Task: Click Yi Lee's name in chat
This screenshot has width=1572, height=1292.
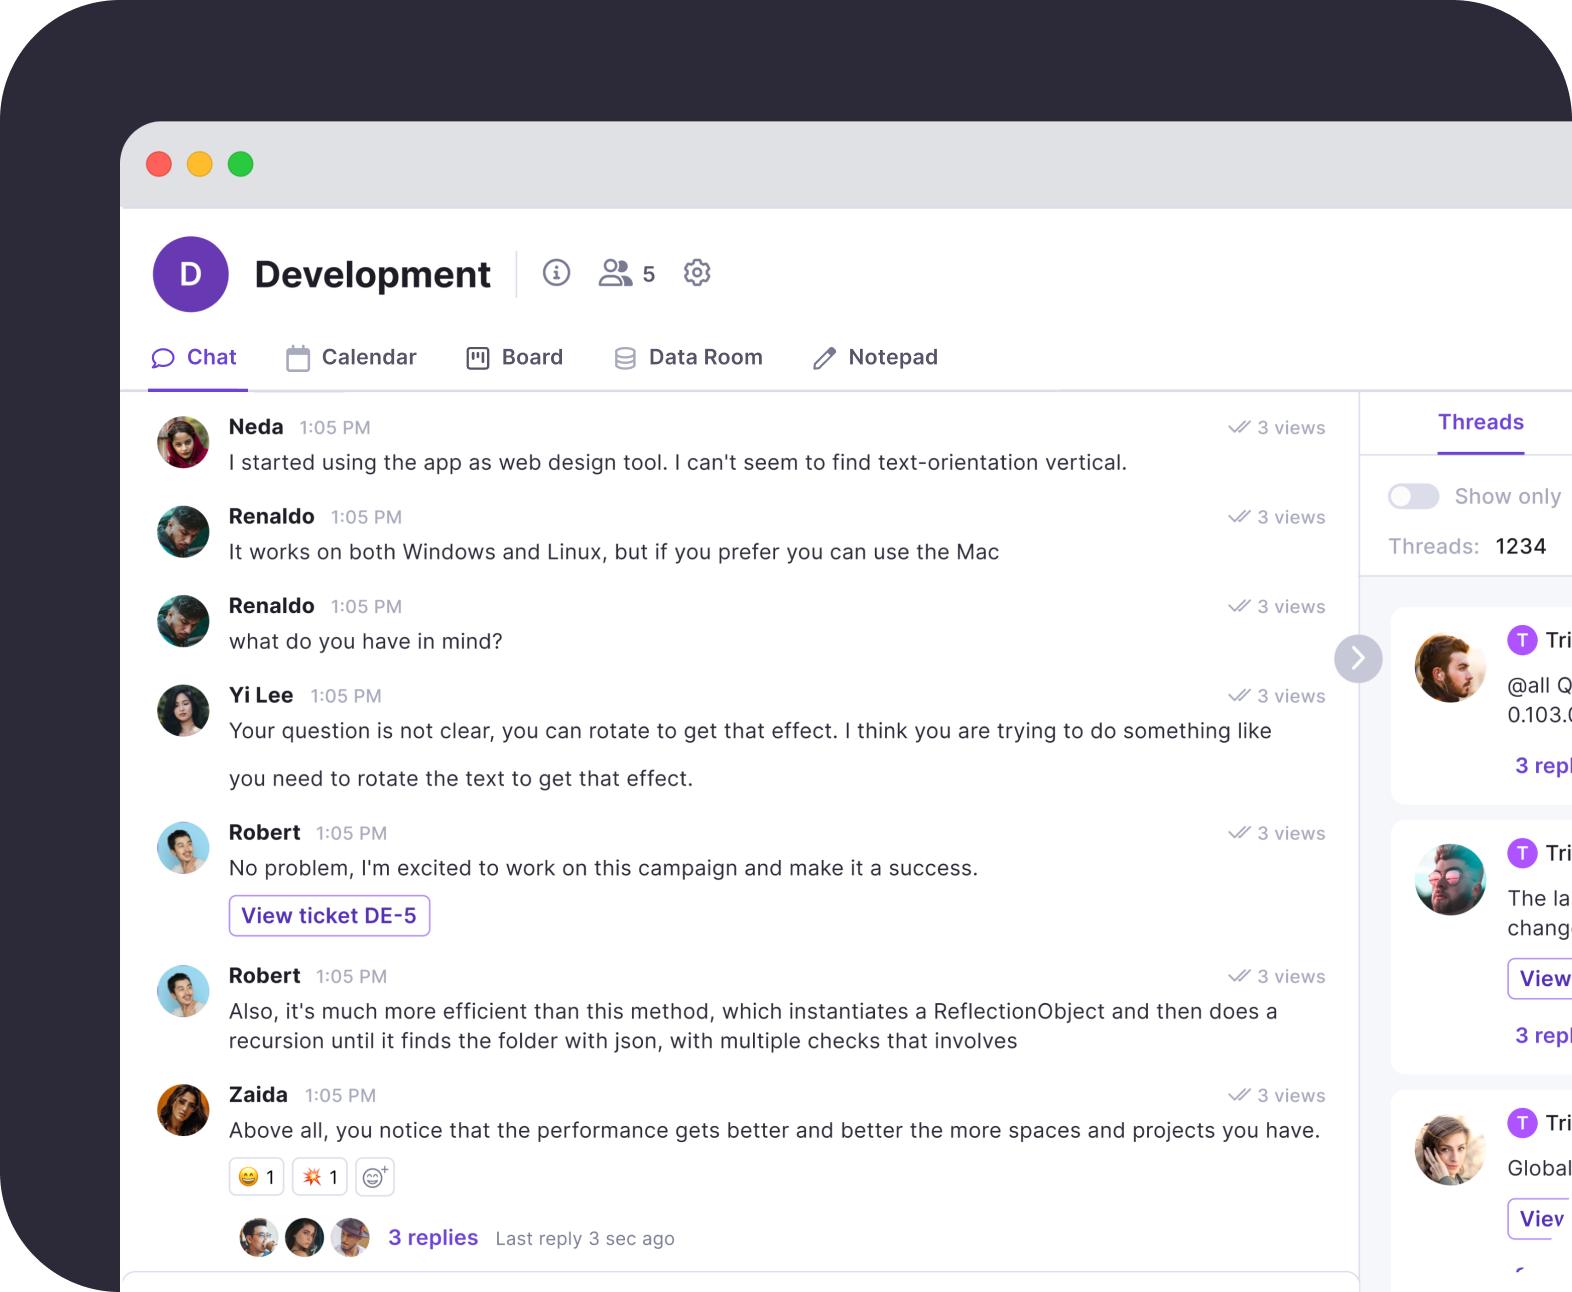Action: coord(261,695)
